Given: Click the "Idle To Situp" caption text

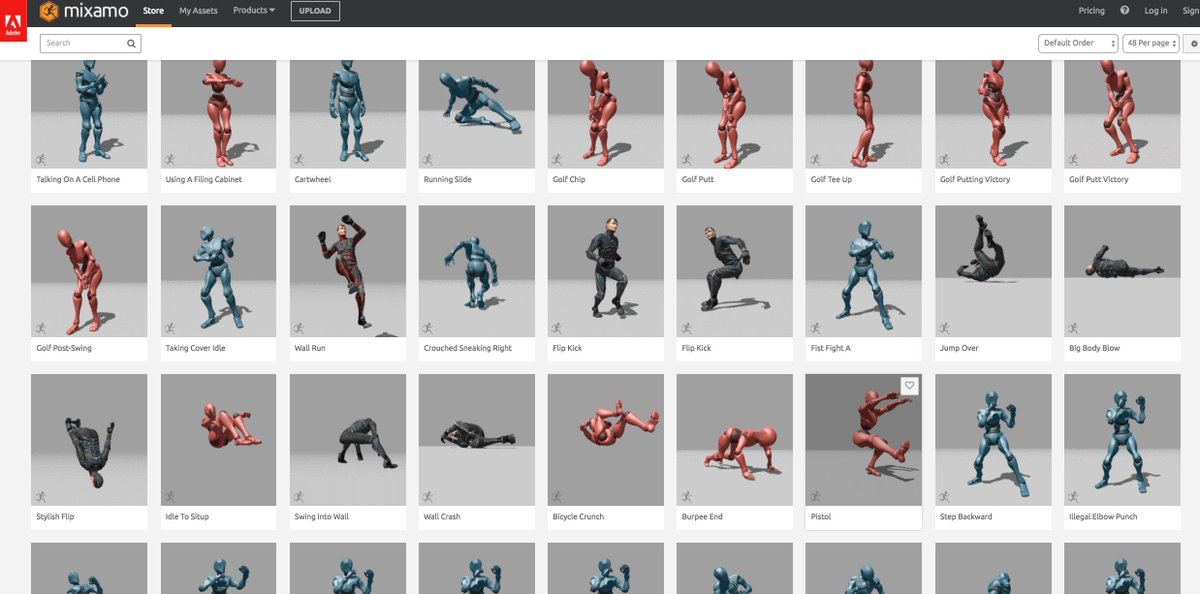Looking at the screenshot, I should [x=187, y=517].
